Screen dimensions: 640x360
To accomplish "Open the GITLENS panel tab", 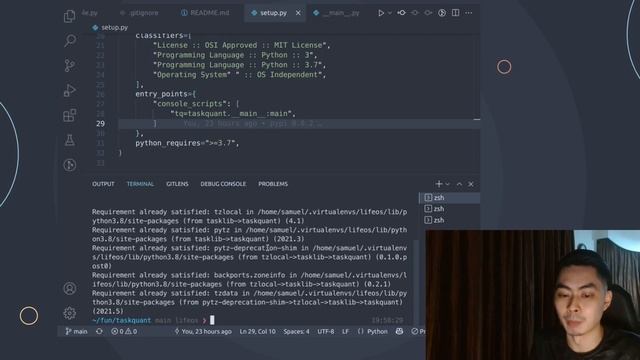I will [177, 184].
